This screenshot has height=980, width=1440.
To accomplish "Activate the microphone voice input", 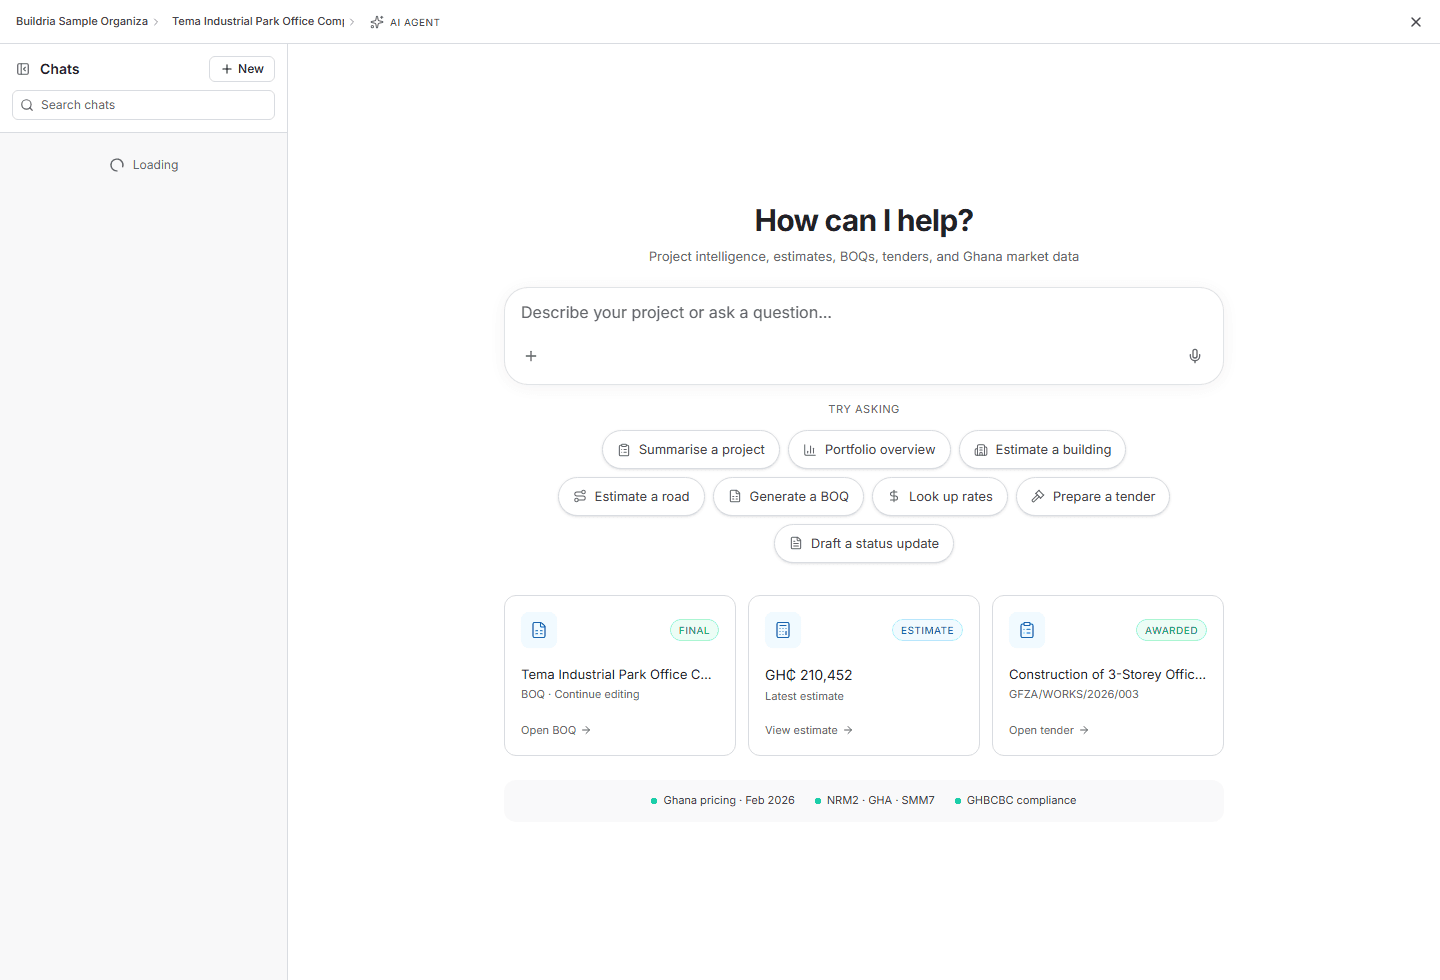I will pos(1195,356).
